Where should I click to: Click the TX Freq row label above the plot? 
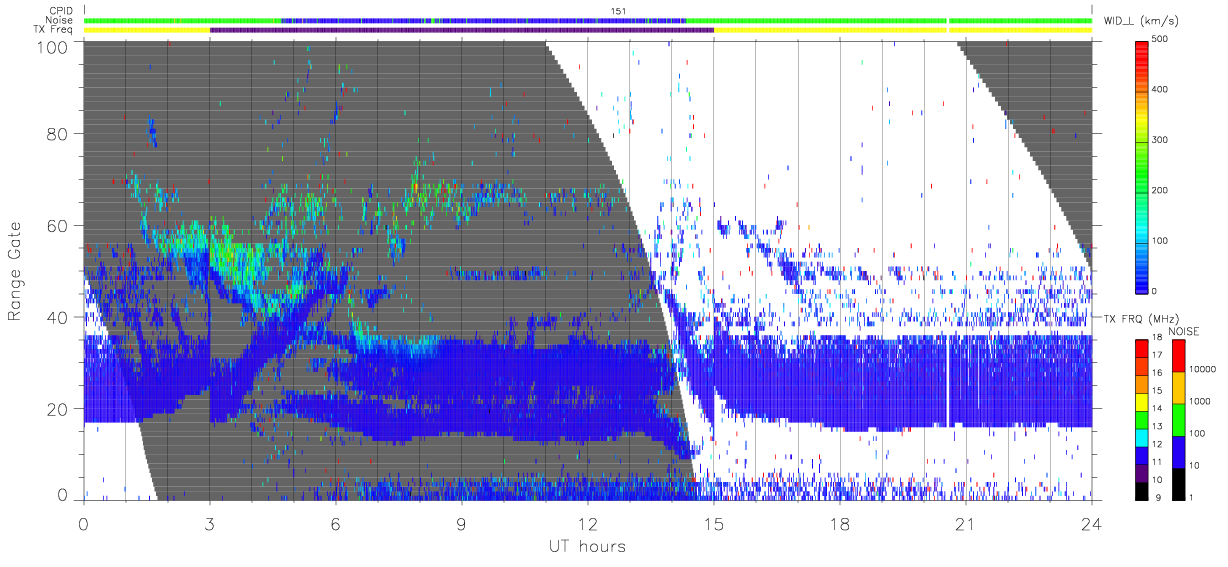(55, 30)
